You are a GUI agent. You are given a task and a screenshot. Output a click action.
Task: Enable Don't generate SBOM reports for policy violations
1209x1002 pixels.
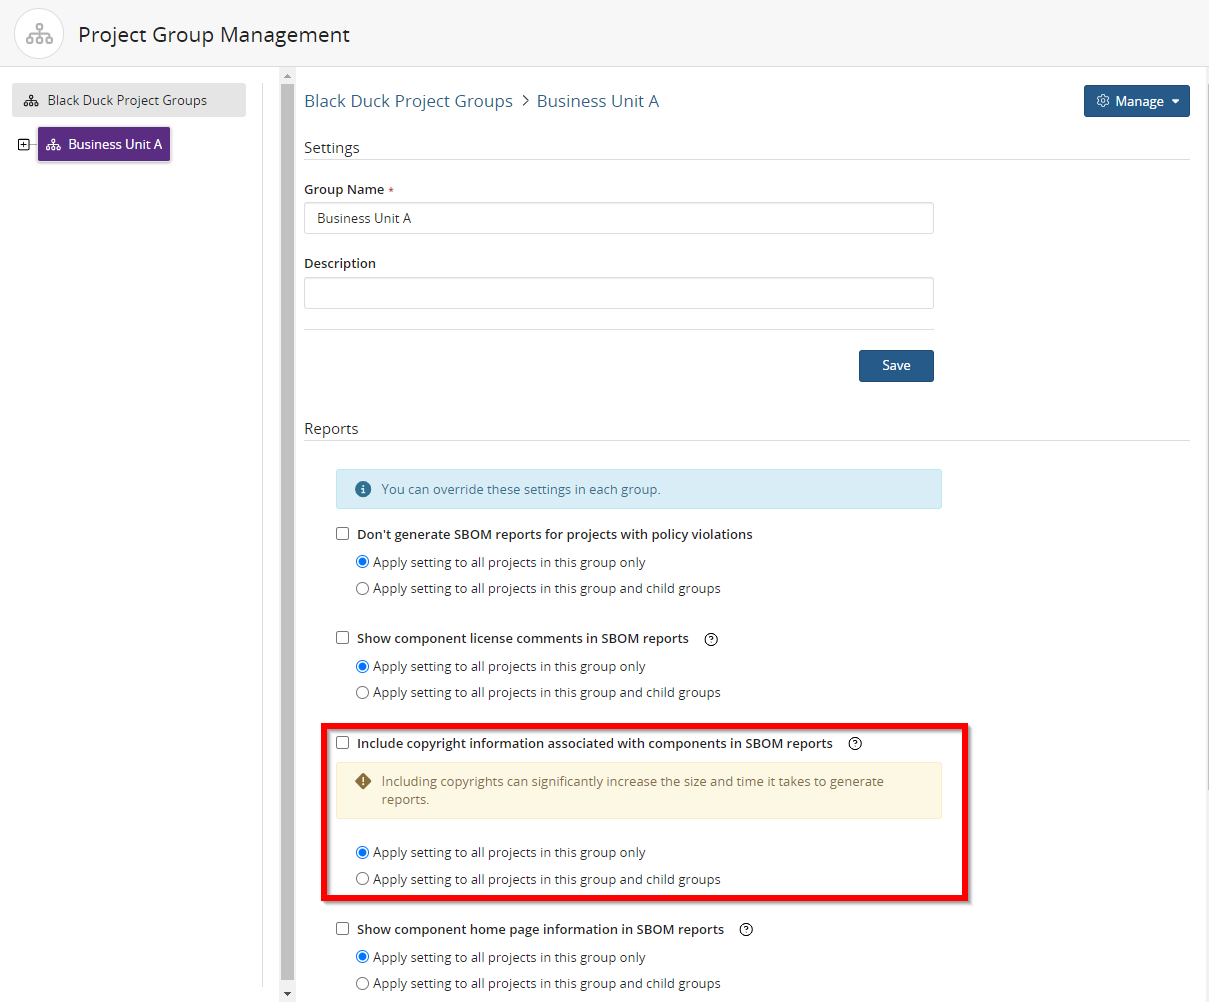[x=343, y=534]
